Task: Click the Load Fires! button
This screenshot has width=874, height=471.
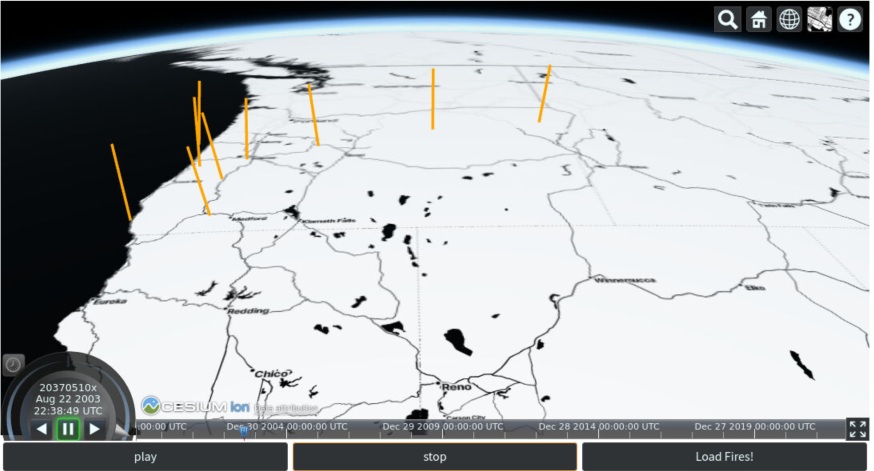Action: point(725,457)
